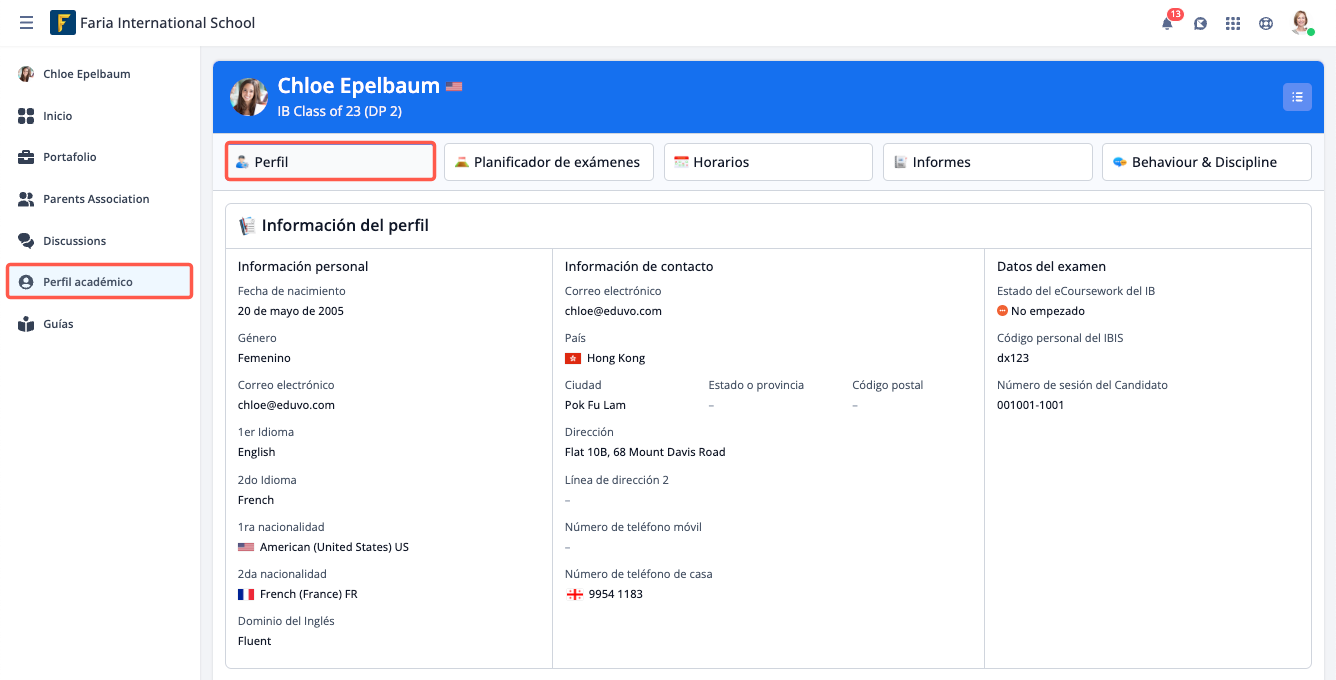This screenshot has width=1336, height=680.
Task: Open the notifications bell
Action: (x=1167, y=24)
